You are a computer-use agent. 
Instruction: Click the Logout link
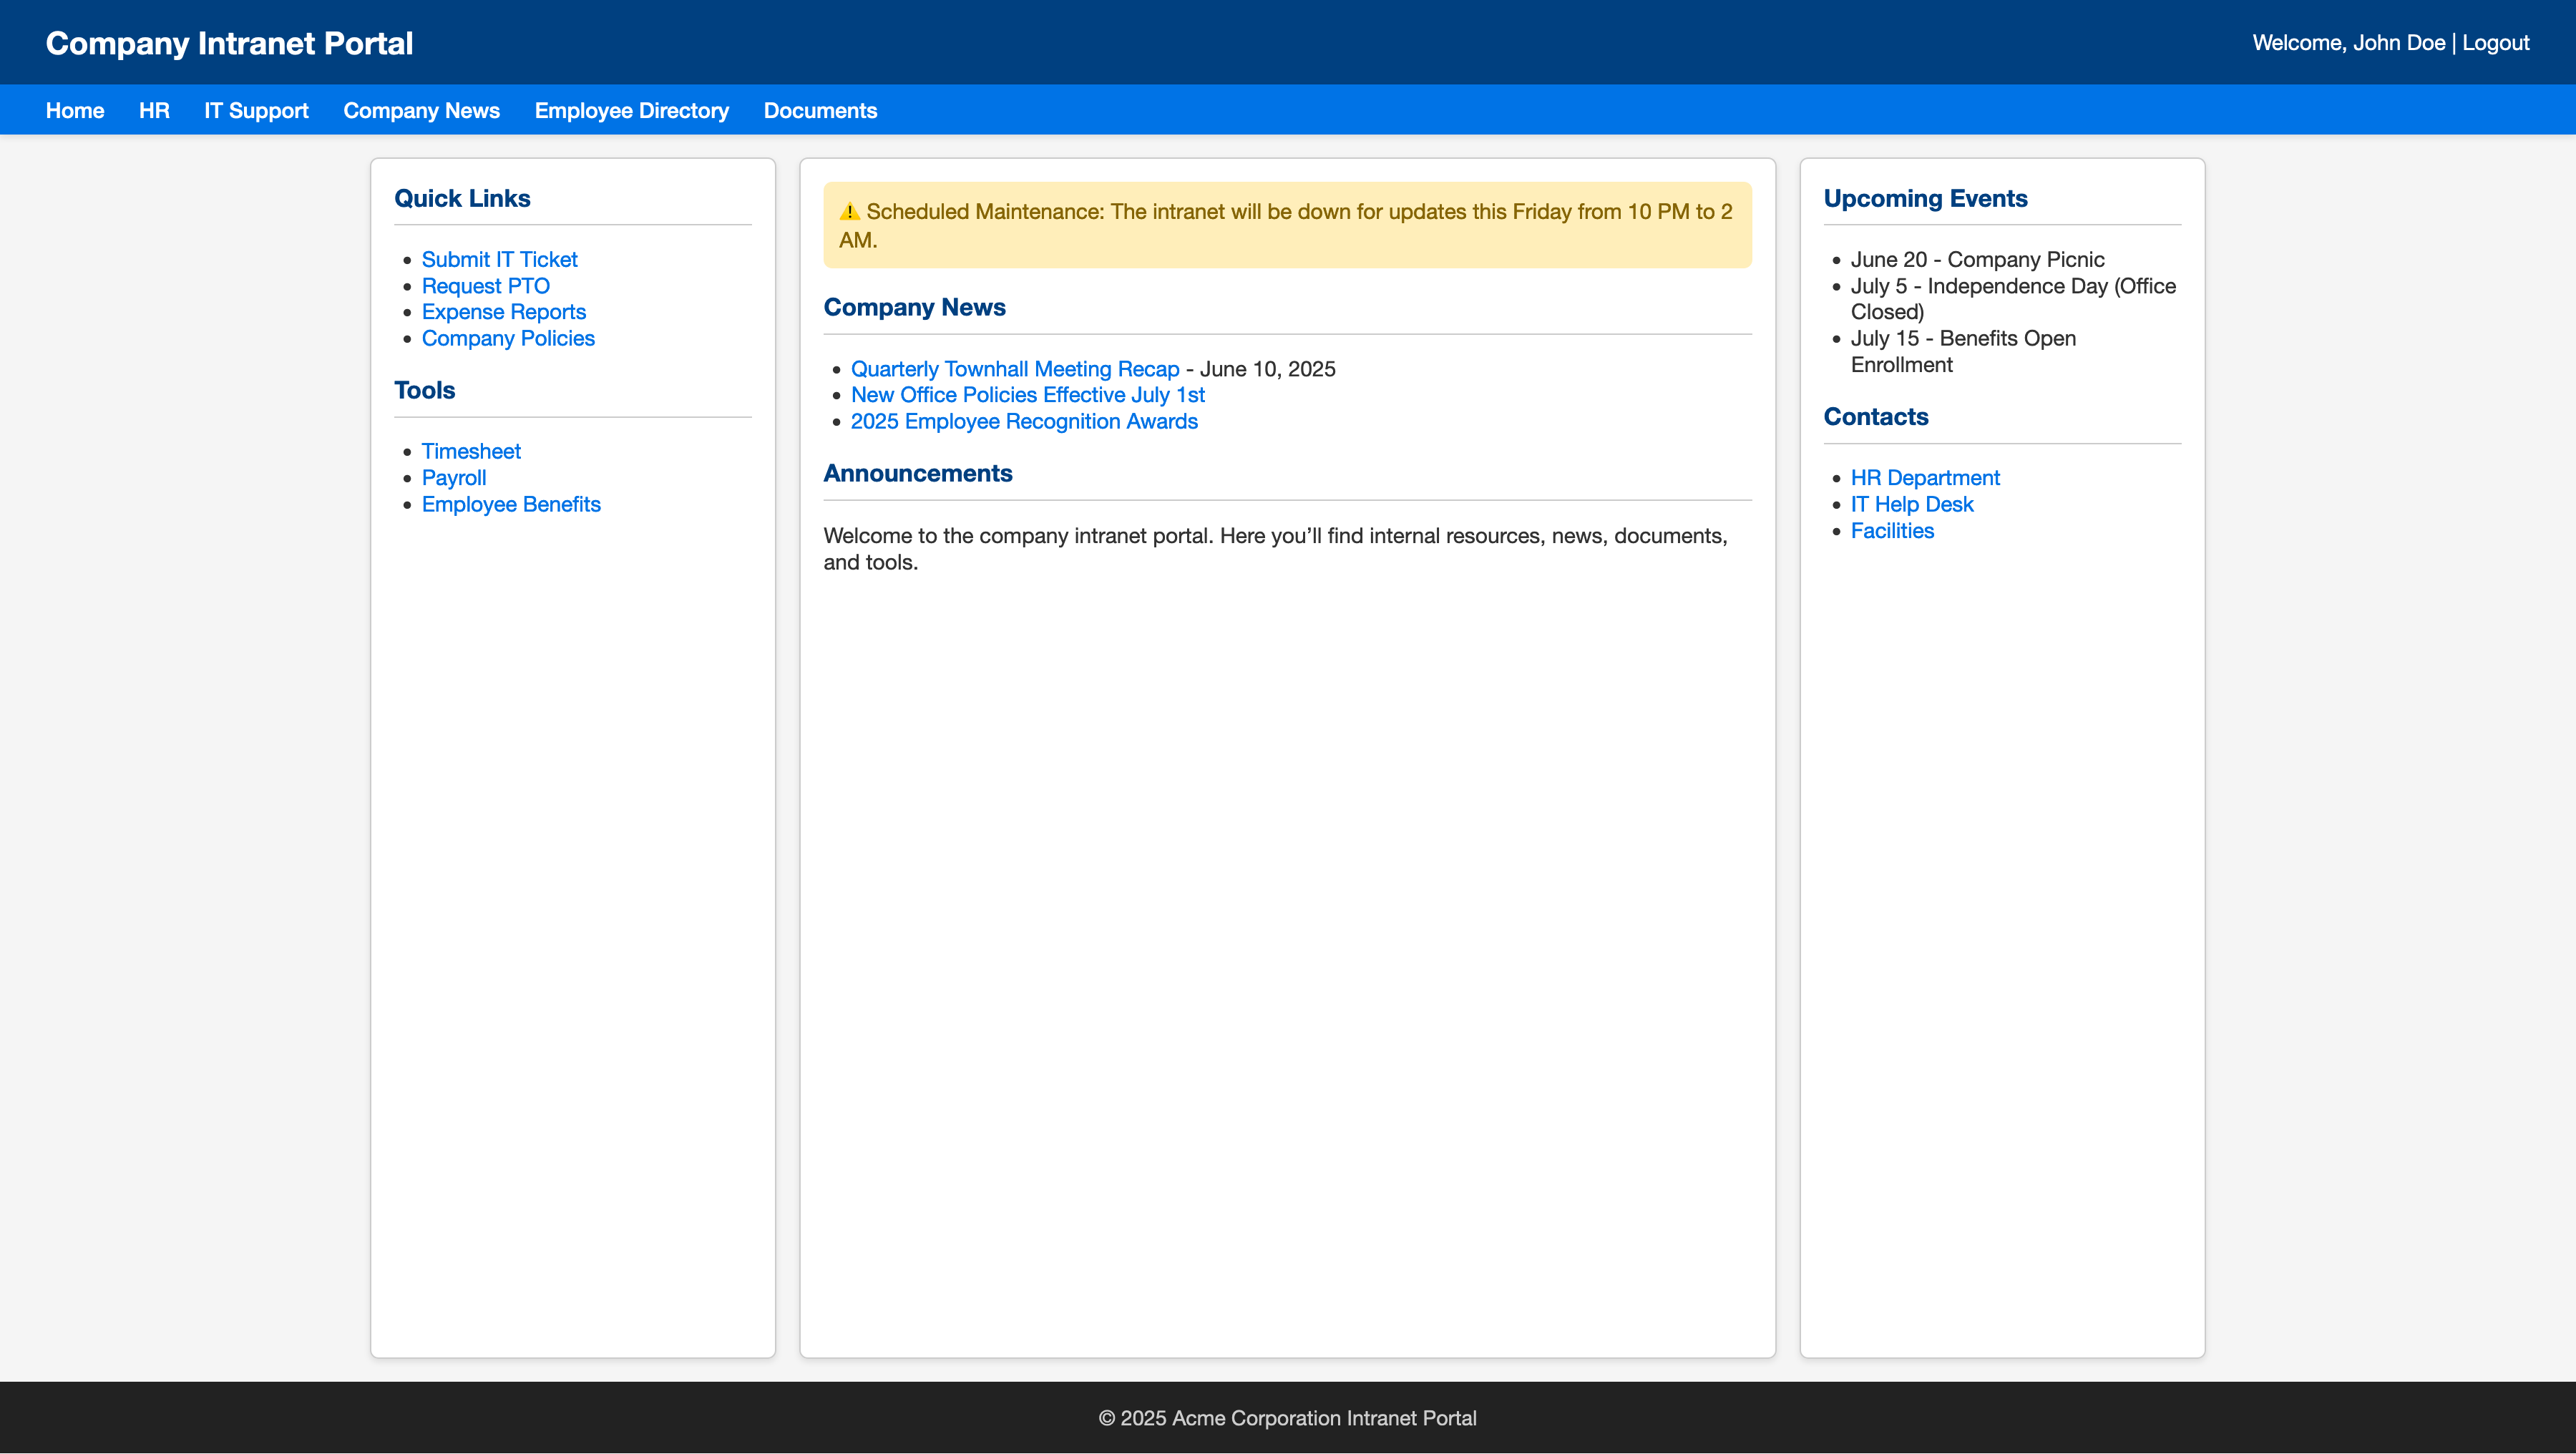[x=2496, y=42]
